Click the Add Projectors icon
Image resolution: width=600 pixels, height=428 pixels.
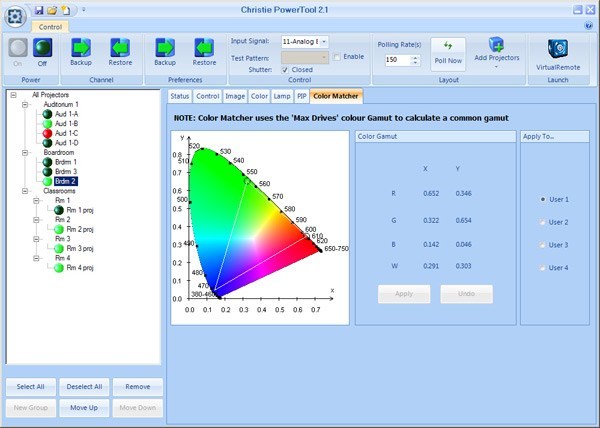click(x=497, y=45)
